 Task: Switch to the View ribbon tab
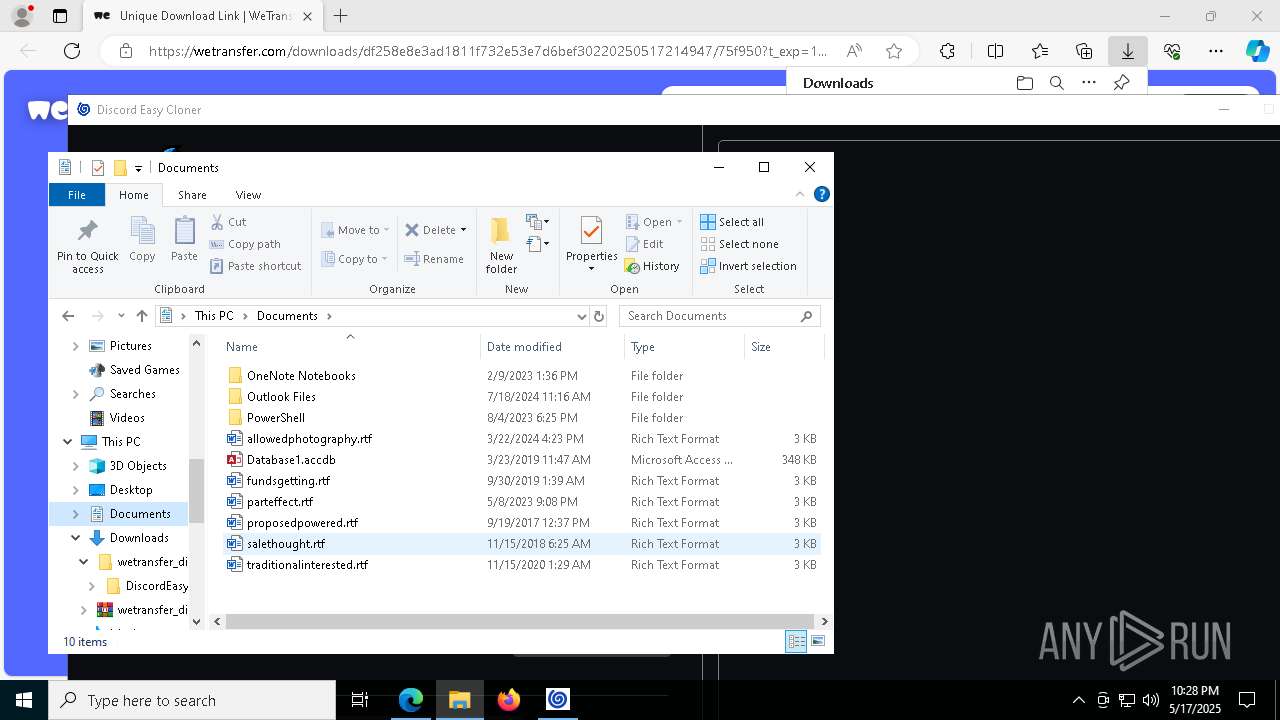(248, 195)
